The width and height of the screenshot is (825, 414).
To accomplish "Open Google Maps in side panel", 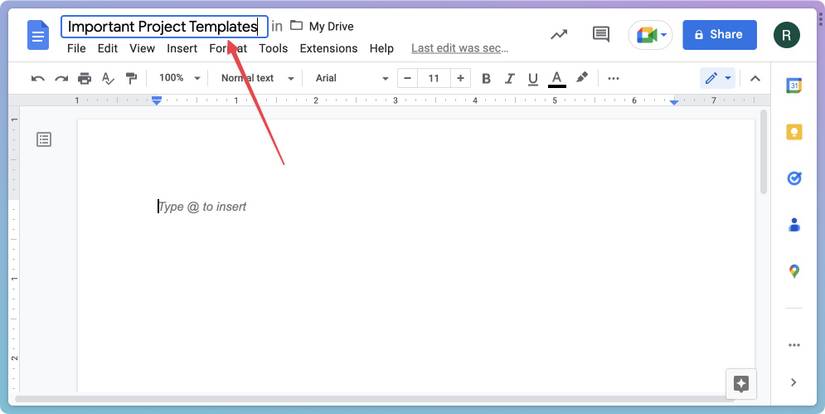I will pos(794,271).
